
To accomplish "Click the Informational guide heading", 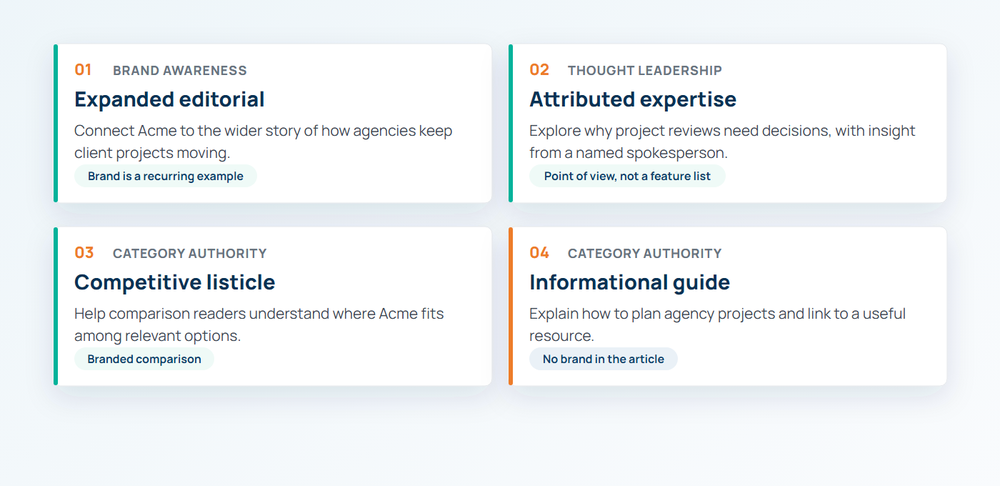I will 629,283.
